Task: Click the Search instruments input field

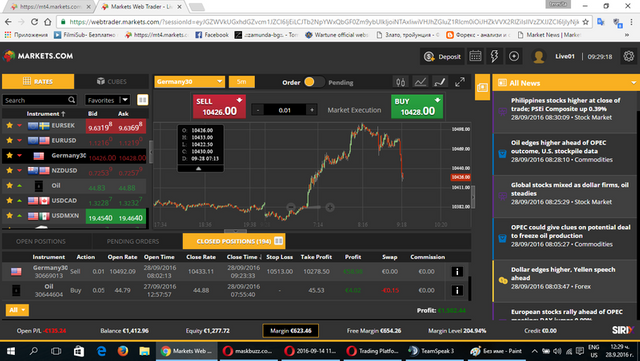Action: (36, 100)
